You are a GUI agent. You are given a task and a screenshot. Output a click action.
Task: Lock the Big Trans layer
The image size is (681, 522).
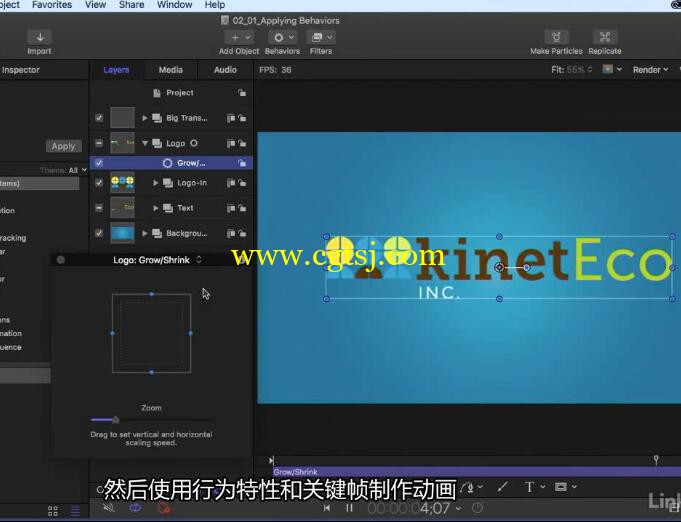tap(242, 118)
